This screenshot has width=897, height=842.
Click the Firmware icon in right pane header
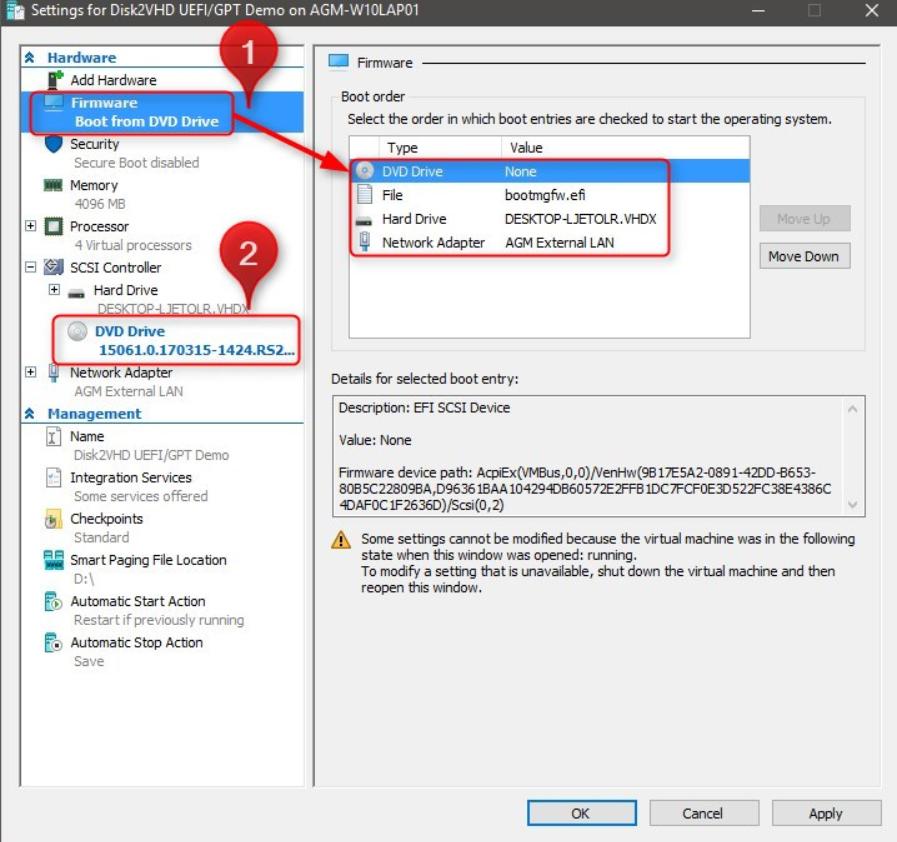click(x=339, y=61)
